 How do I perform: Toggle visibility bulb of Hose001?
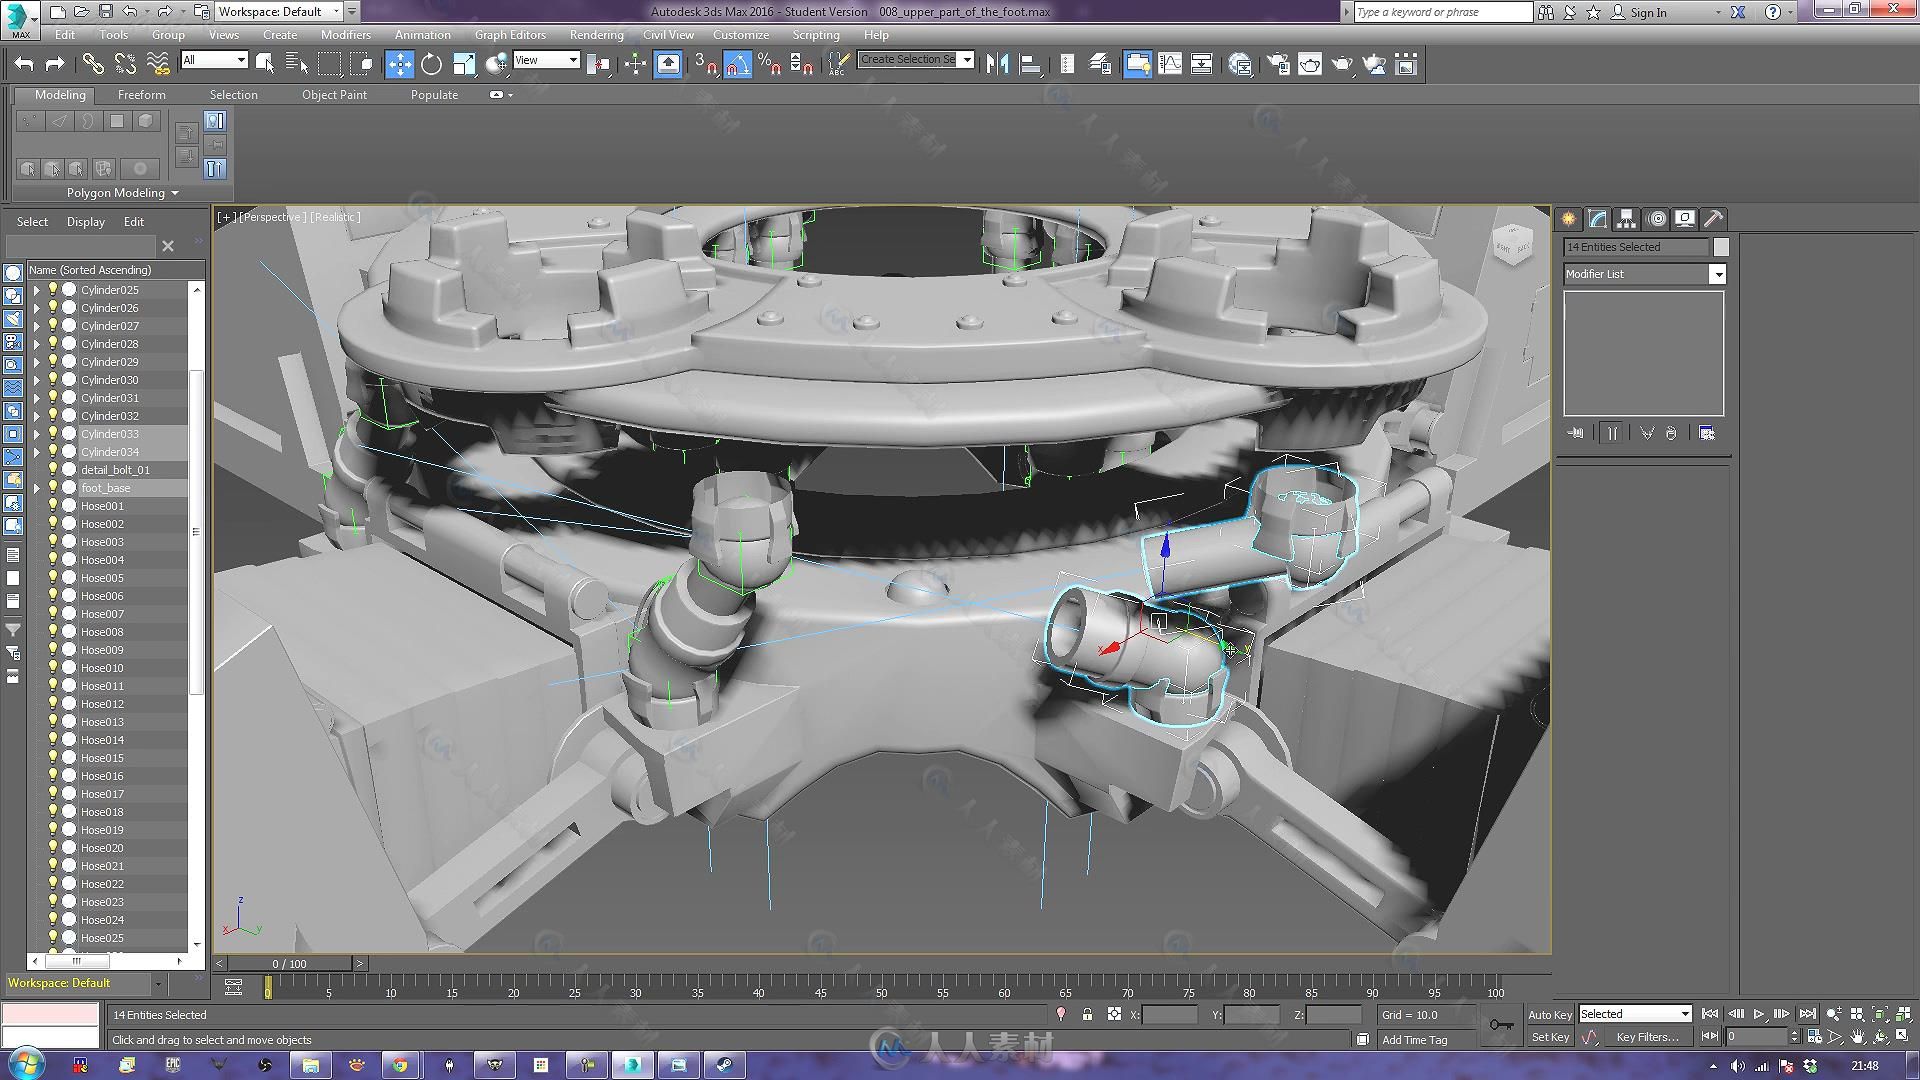click(x=53, y=505)
